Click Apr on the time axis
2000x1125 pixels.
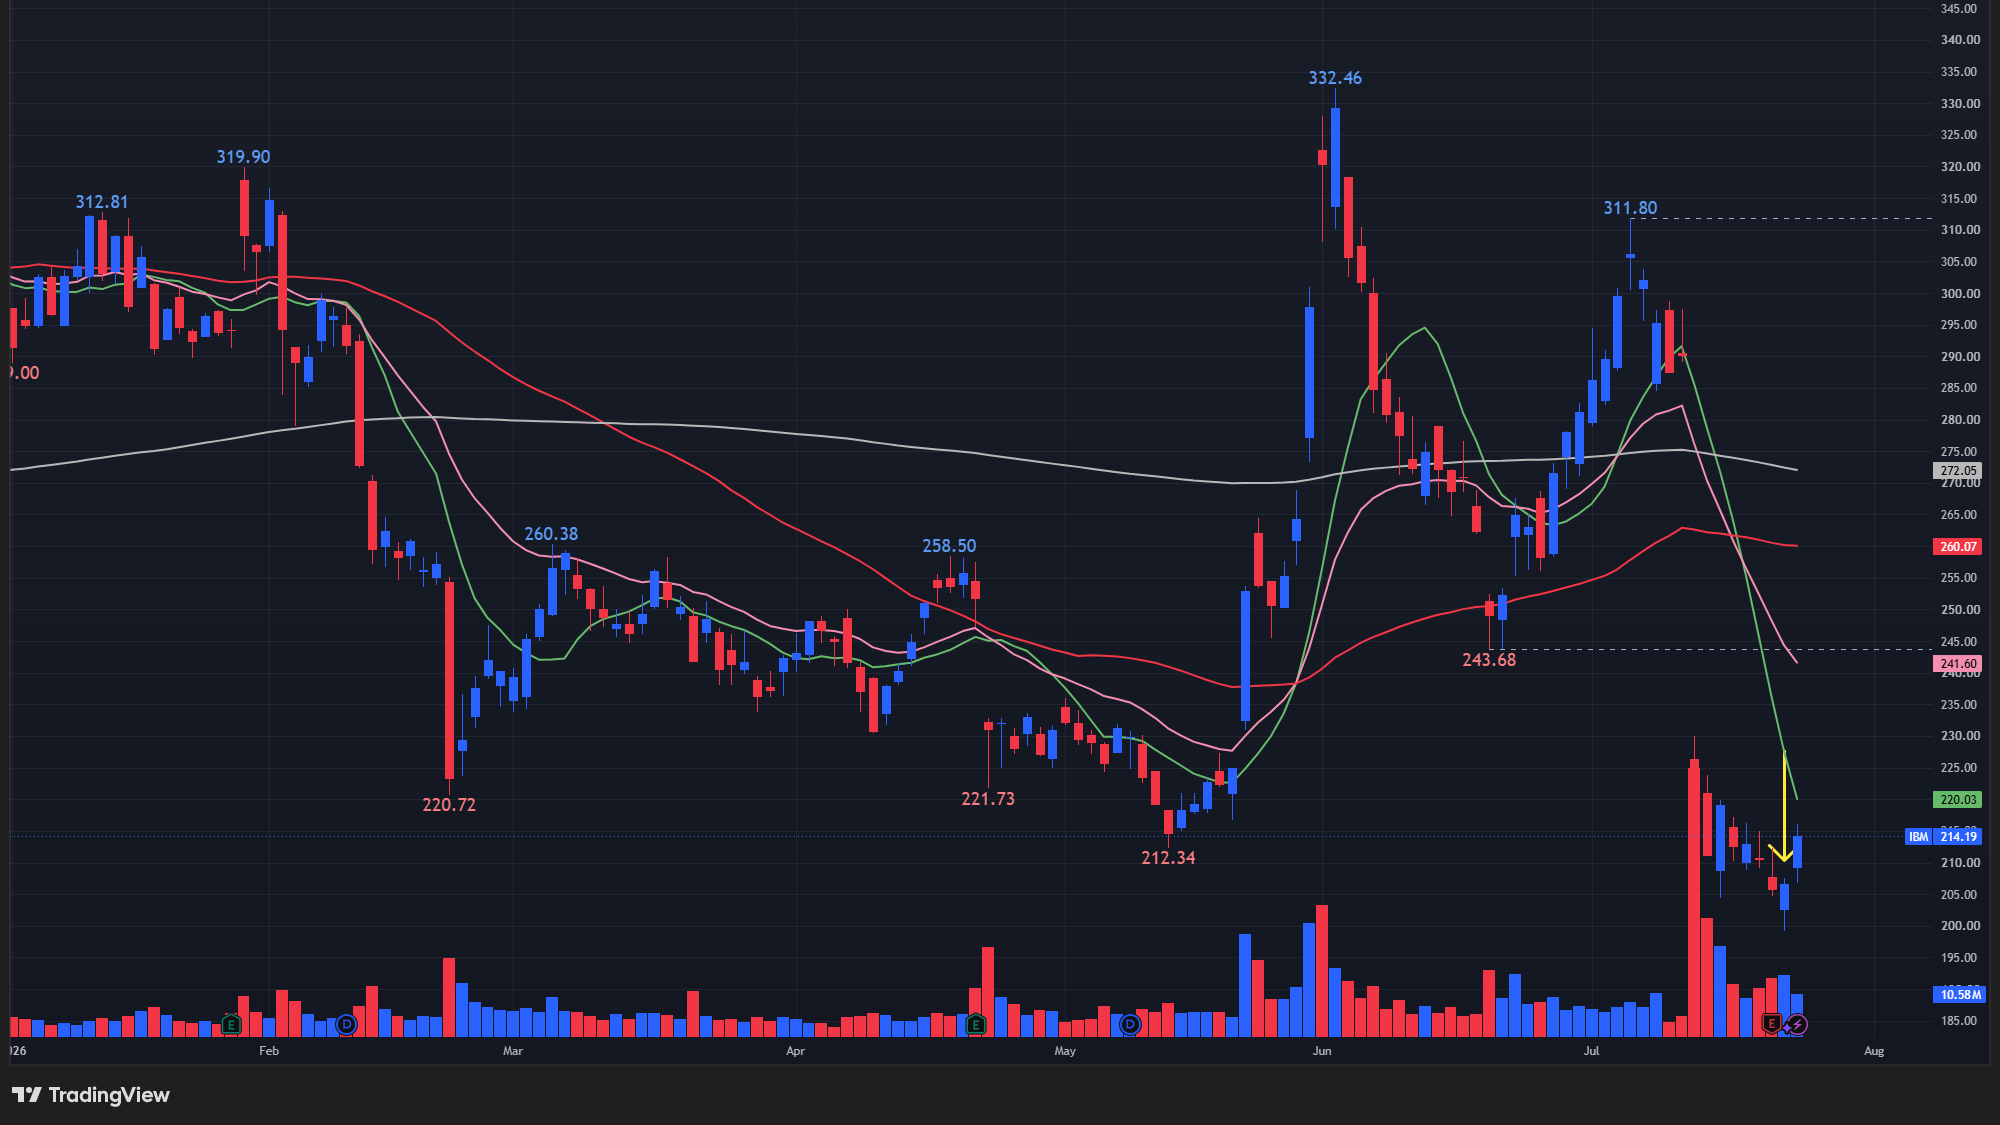pos(795,1051)
